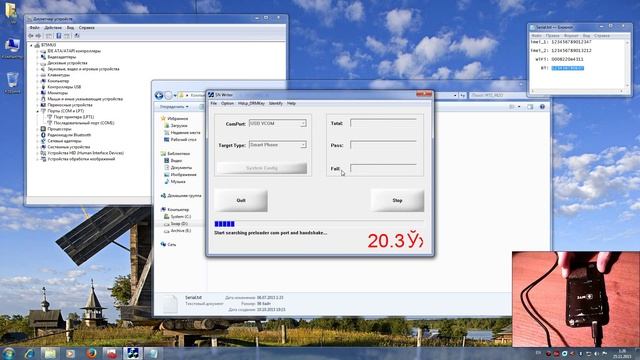Open Загрузки in Explorer sidebar
The image size is (640, 360).
point(176,126)
